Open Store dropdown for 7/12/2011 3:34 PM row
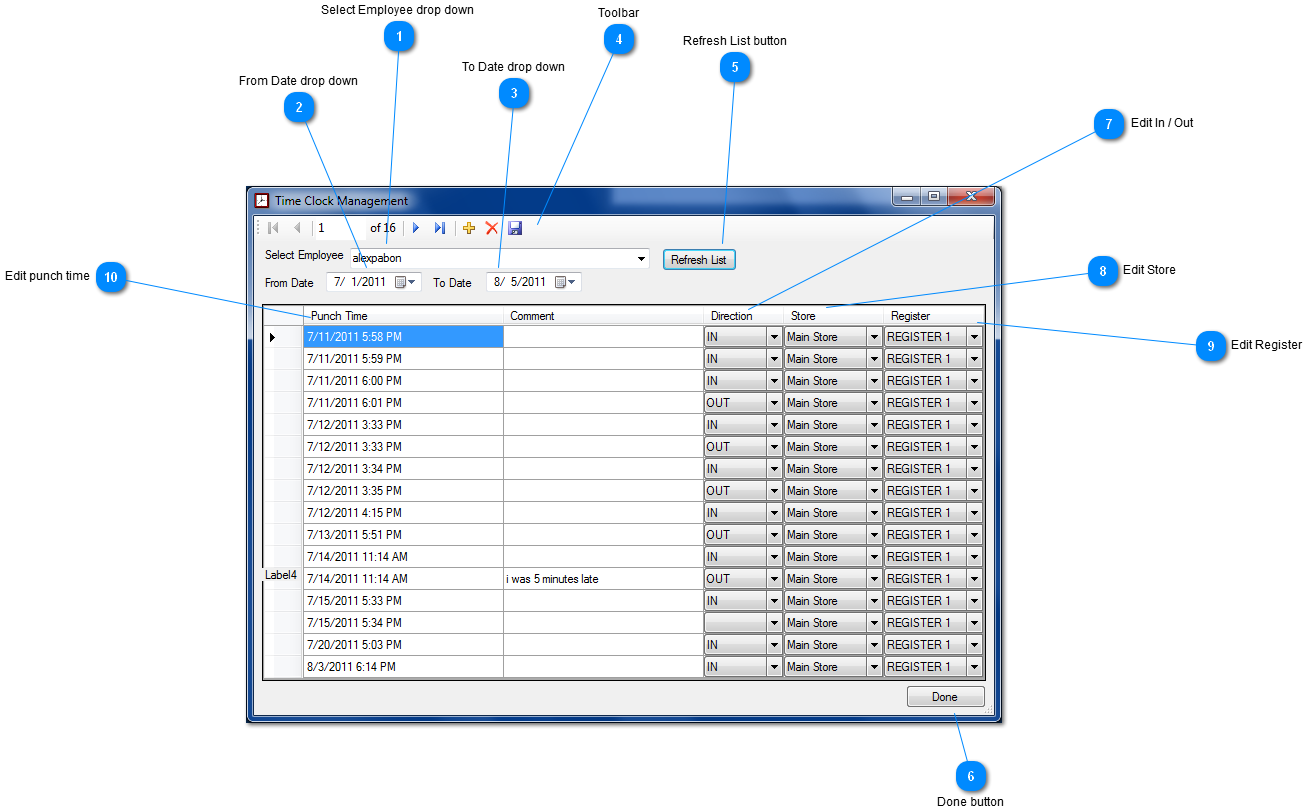The image size is (1306, 812). (874, 469)
